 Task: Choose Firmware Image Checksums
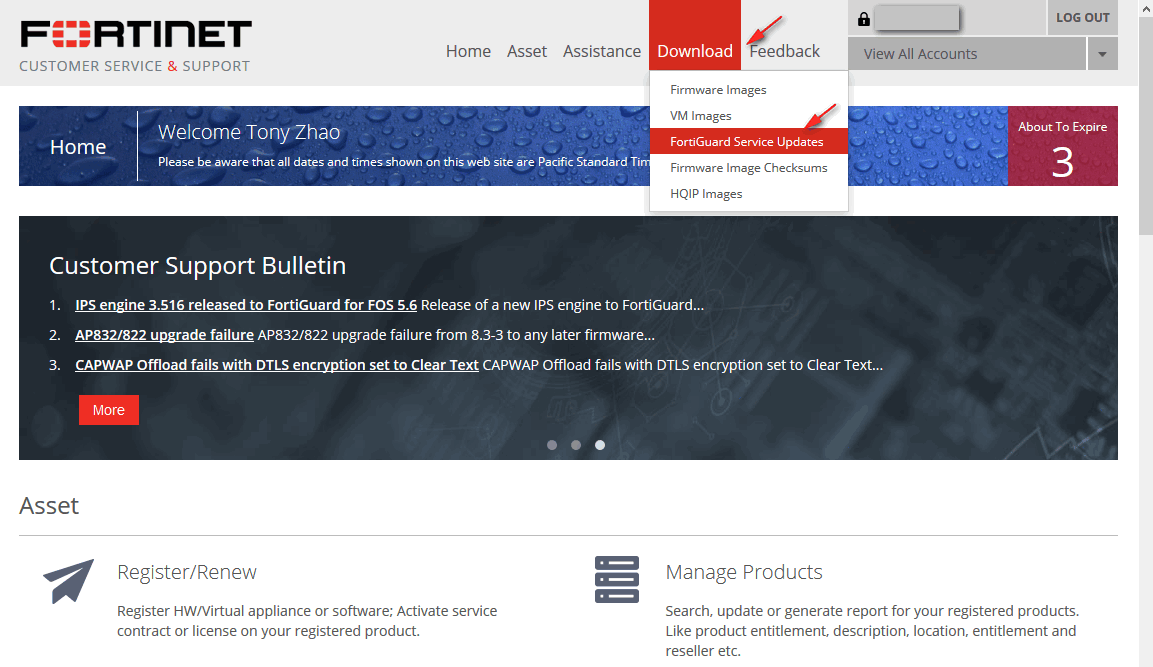click(x=749, y=168)
